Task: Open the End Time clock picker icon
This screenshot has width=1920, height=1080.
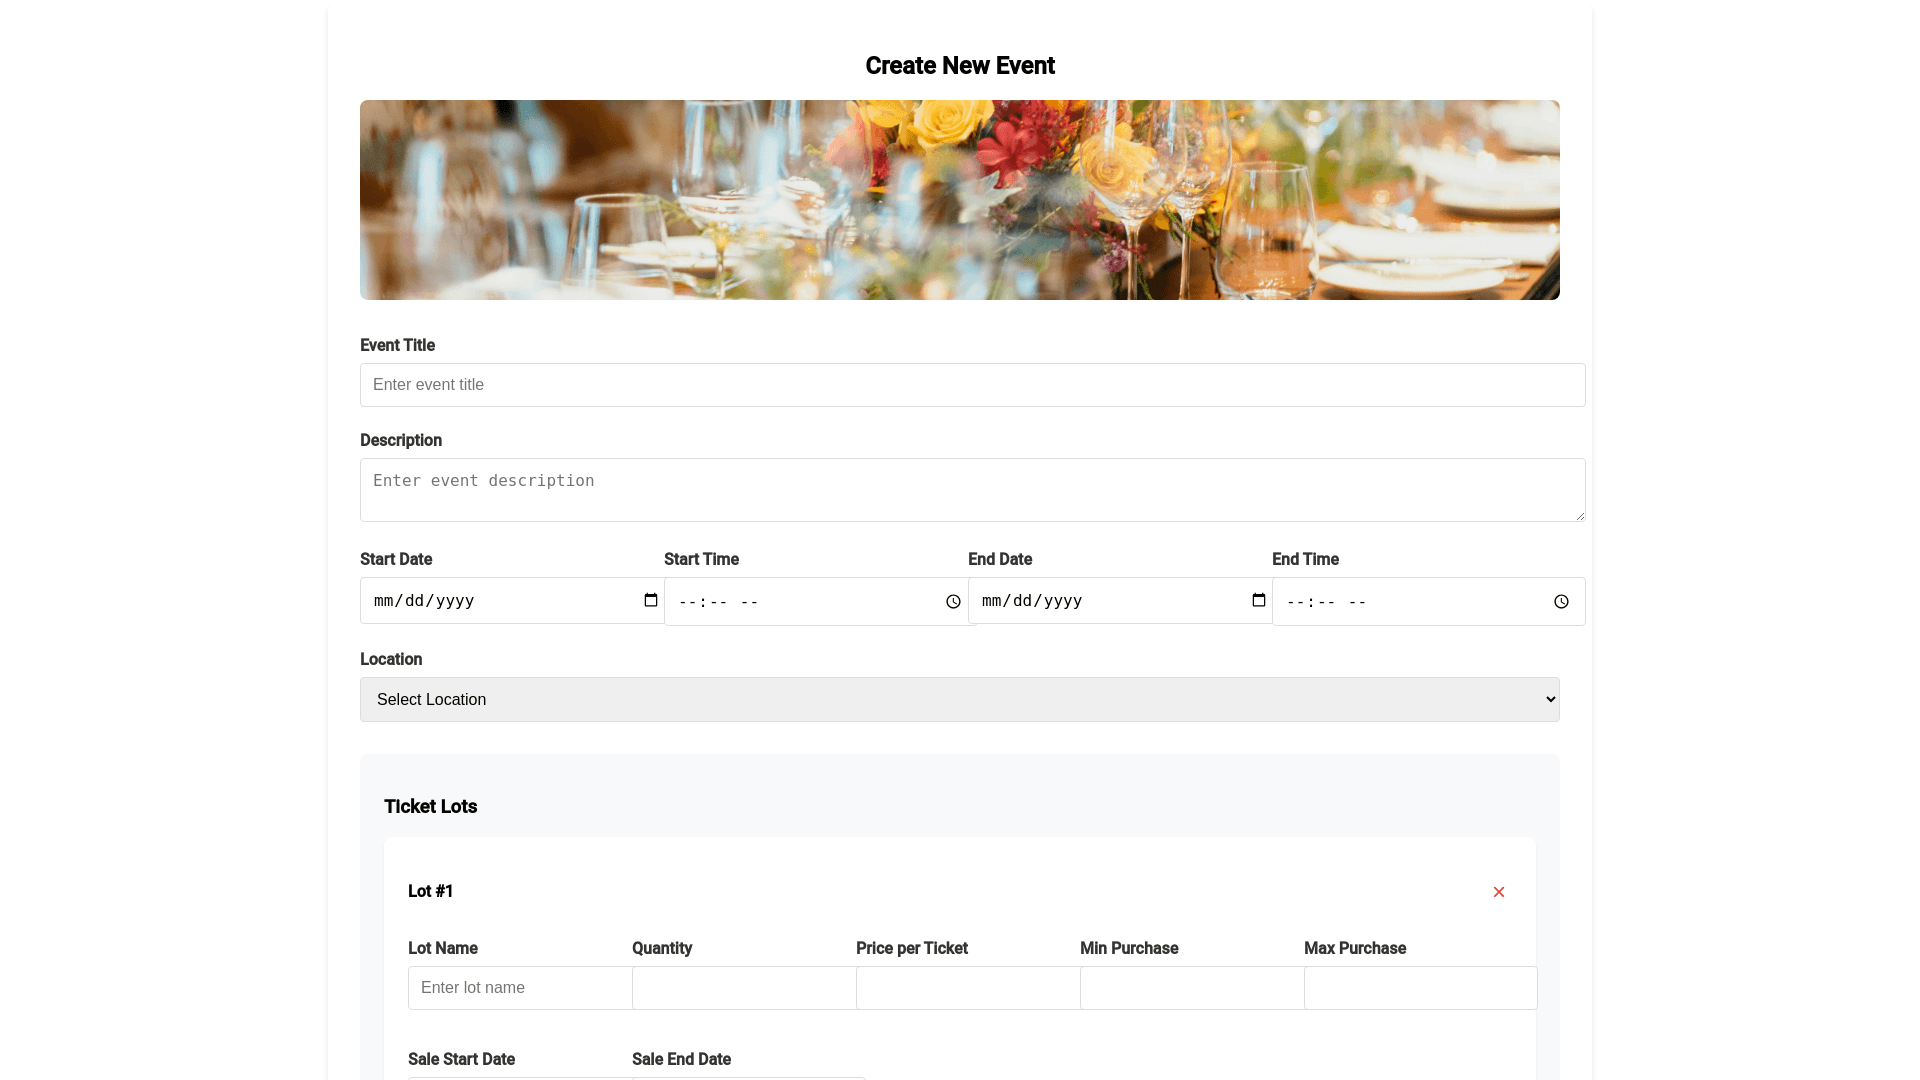Action: (1561, 602)
